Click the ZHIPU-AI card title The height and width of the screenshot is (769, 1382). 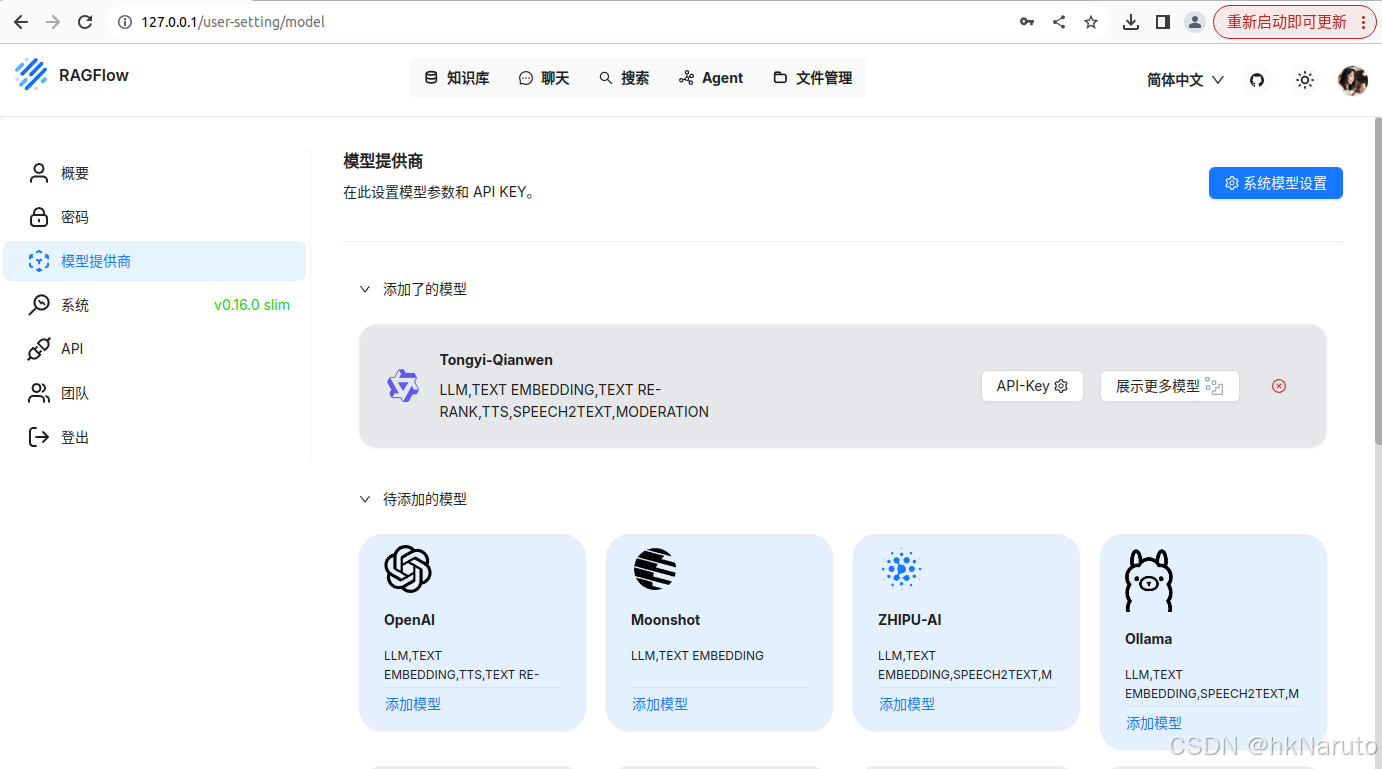pos(909,620)
